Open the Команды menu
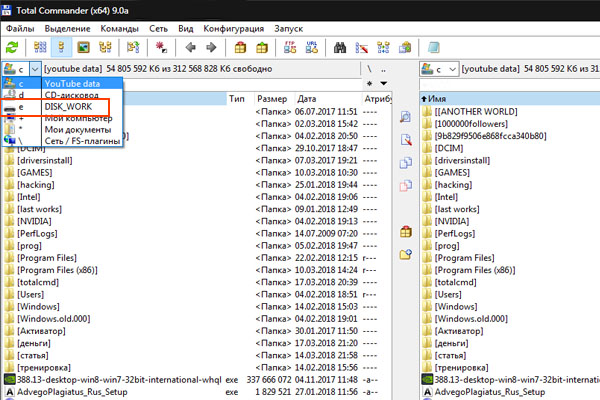The image size is (600, 400). click(x=119, y=29)
